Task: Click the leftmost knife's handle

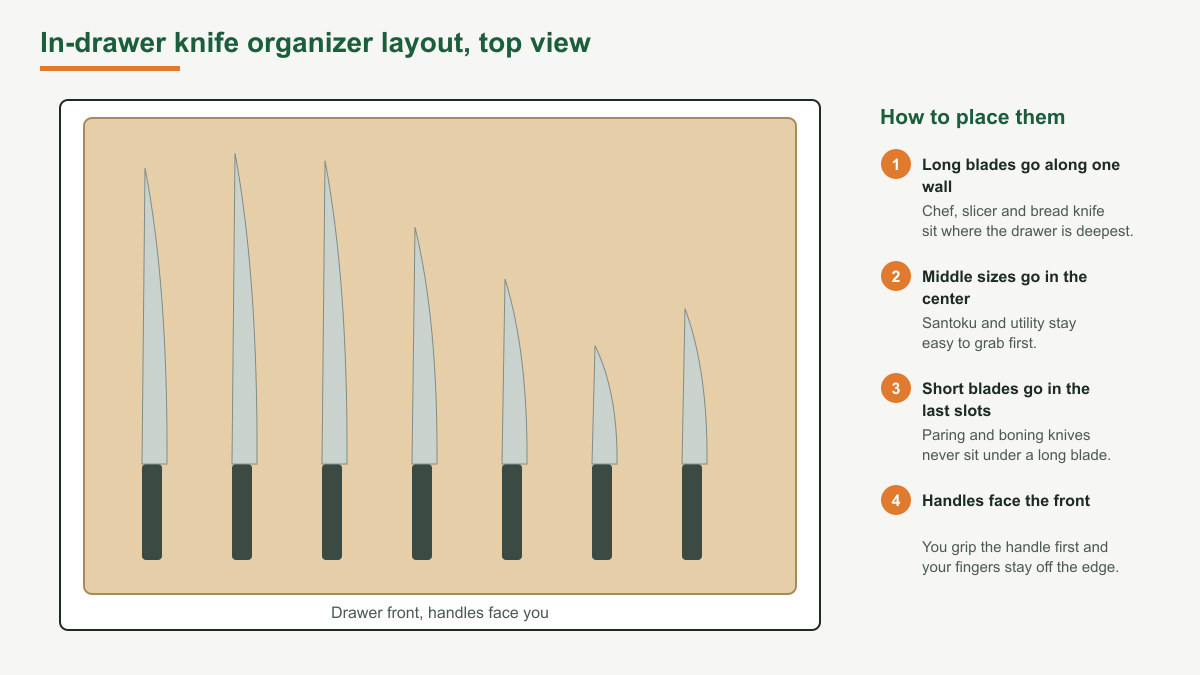Action: tap(152, 512)
